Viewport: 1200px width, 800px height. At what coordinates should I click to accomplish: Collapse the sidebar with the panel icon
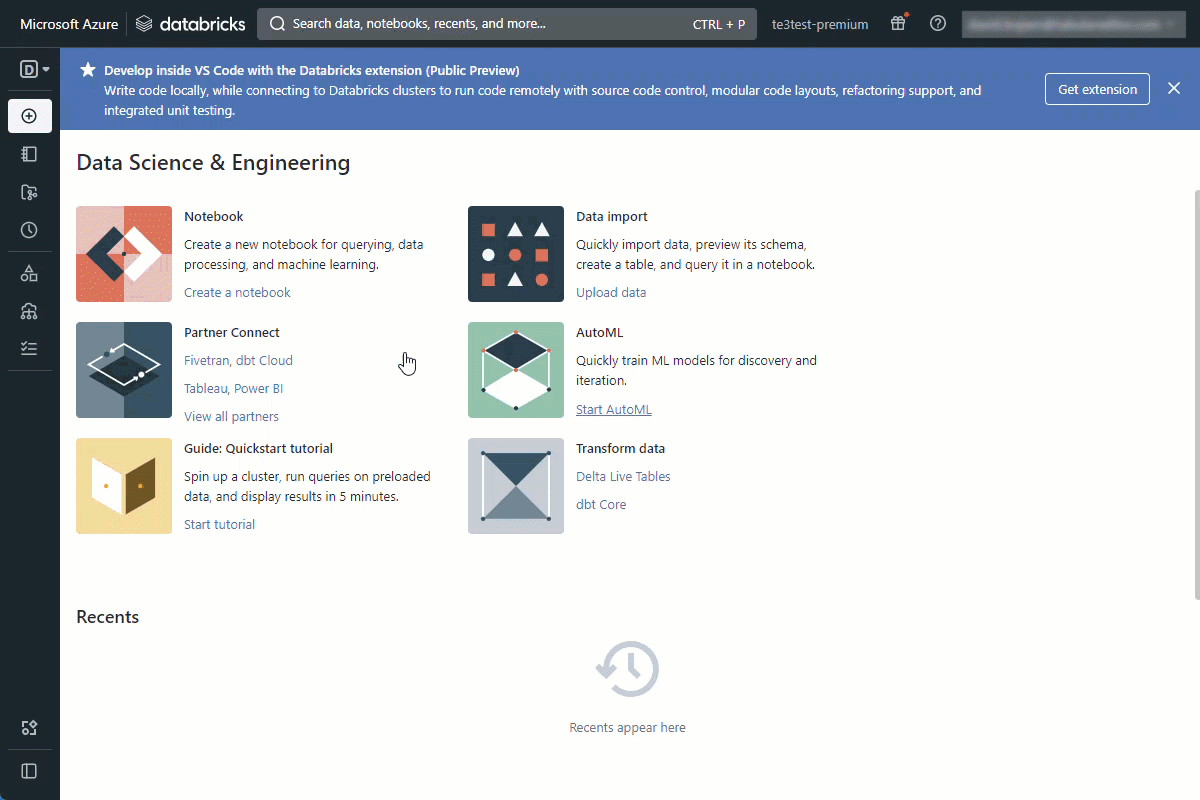click(30, 771)
